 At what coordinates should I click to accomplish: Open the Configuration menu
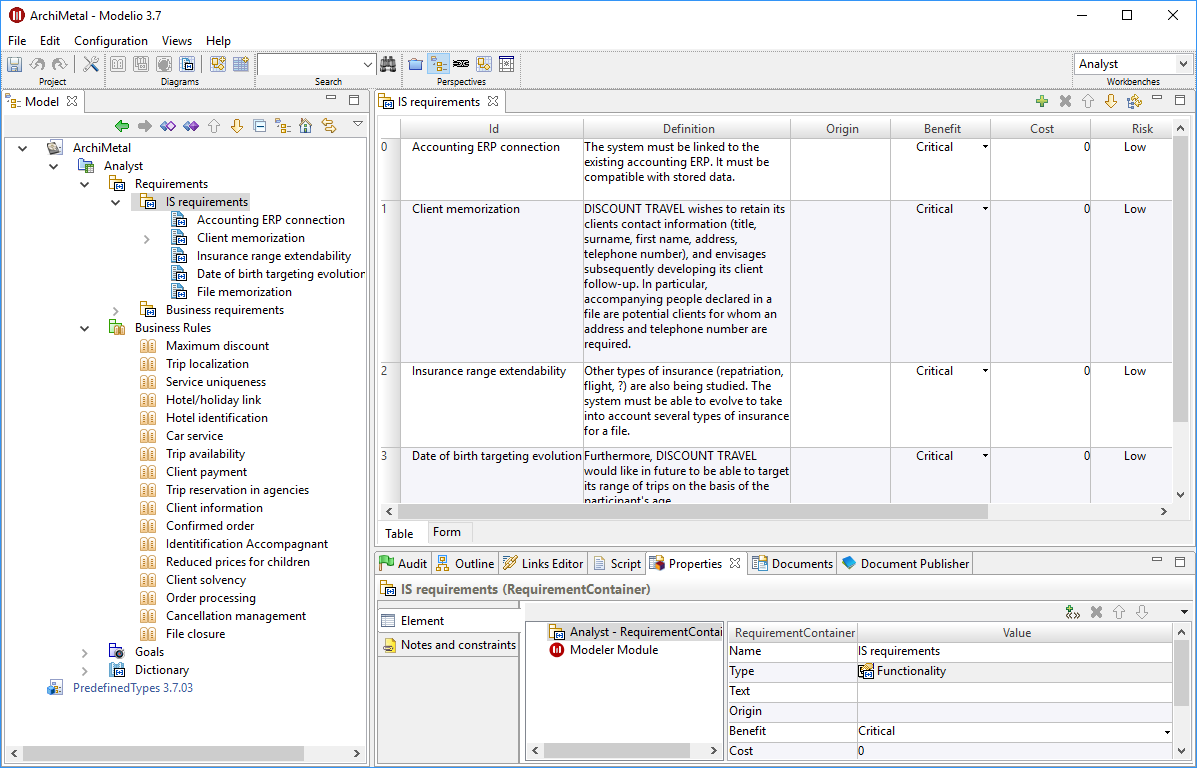tap(111, 40)
